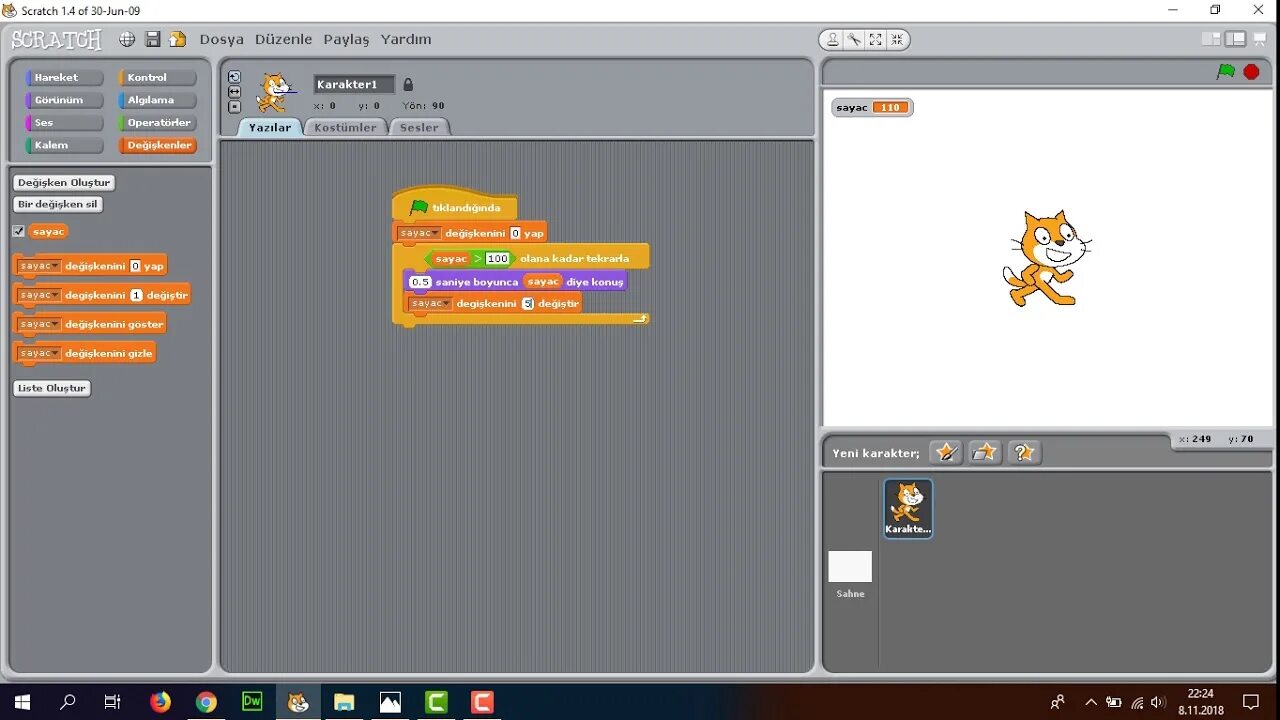This screenshot has height=720, width=1280.
Task: Set rotation style to can rotate
Action: tap(234, 77)
